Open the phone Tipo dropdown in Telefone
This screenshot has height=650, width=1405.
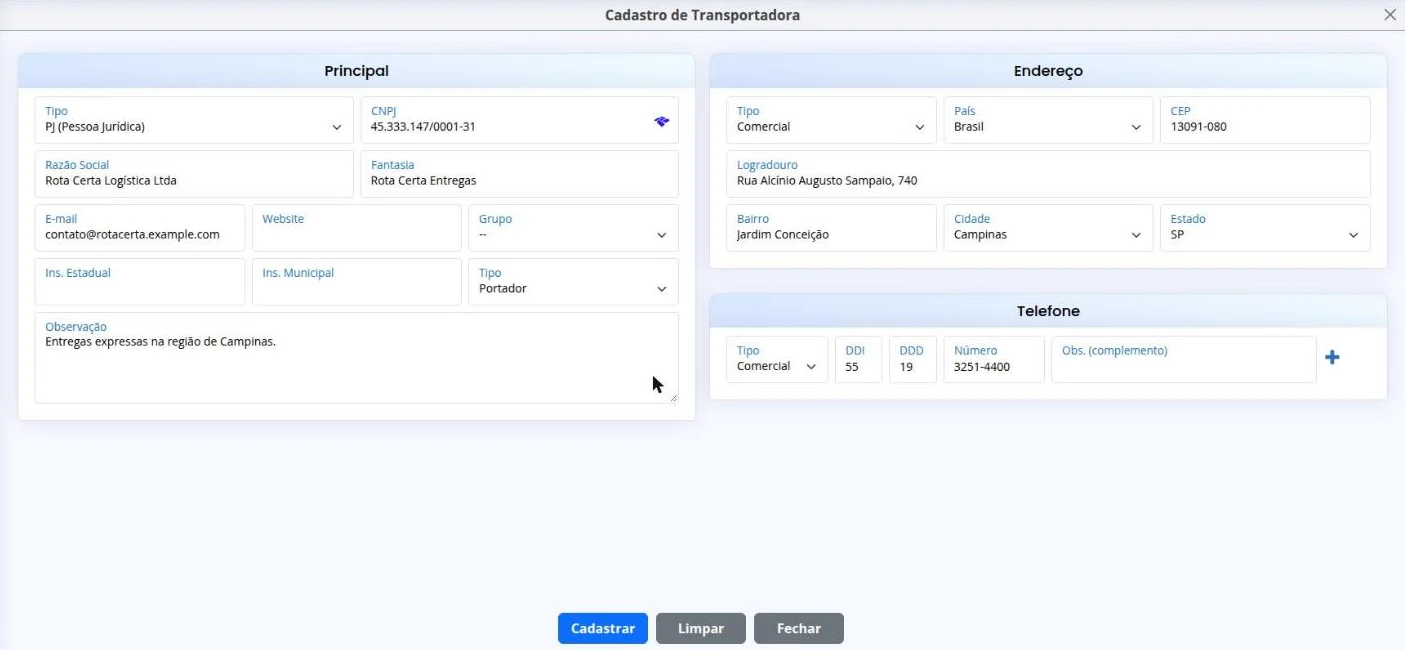coord(777,359)
